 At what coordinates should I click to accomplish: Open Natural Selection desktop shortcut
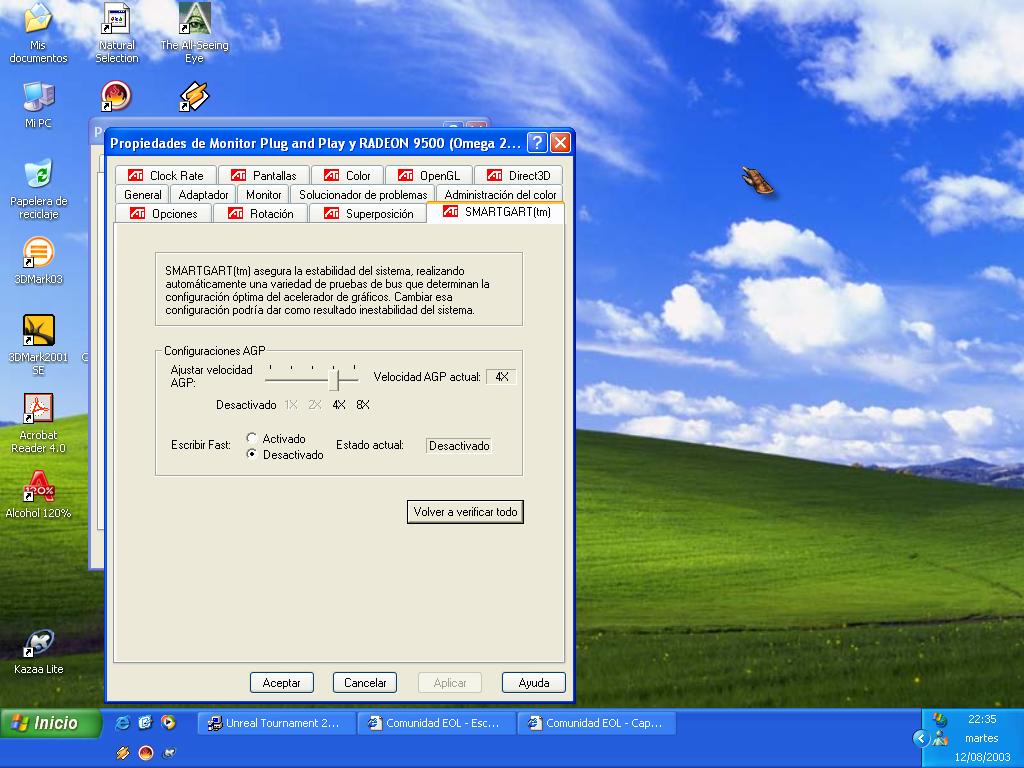(x=116, y=33)
